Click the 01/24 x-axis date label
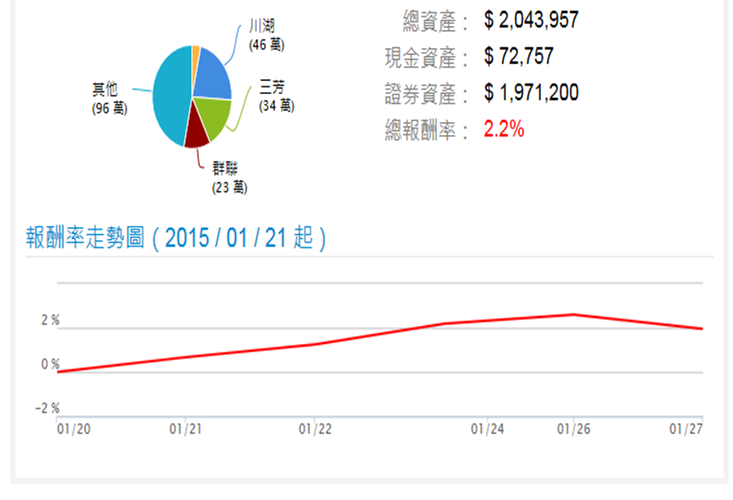This screenshot has height=500, width=733. (x=488, y=429)
